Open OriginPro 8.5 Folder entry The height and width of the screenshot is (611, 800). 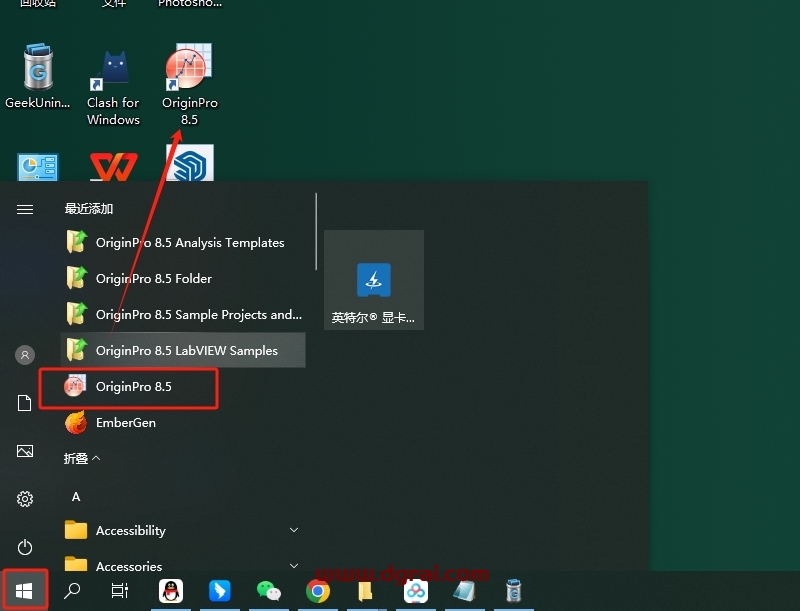183,278
